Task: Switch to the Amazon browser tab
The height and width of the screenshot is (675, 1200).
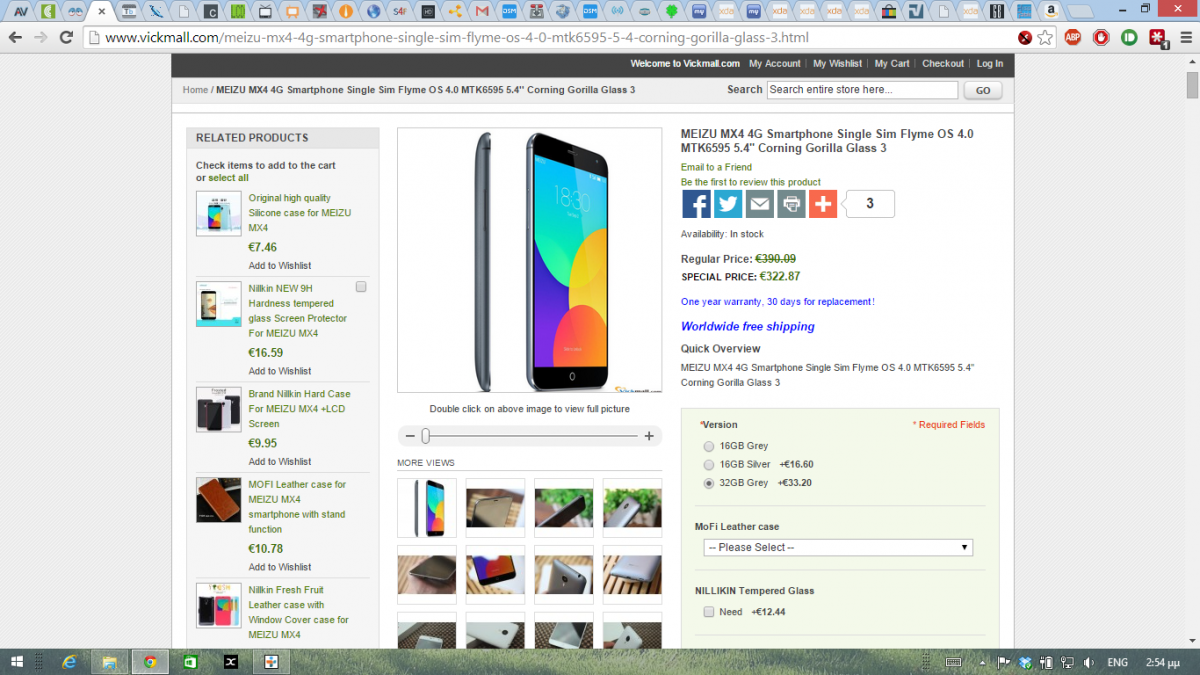Action: [x=1050, y=12]
